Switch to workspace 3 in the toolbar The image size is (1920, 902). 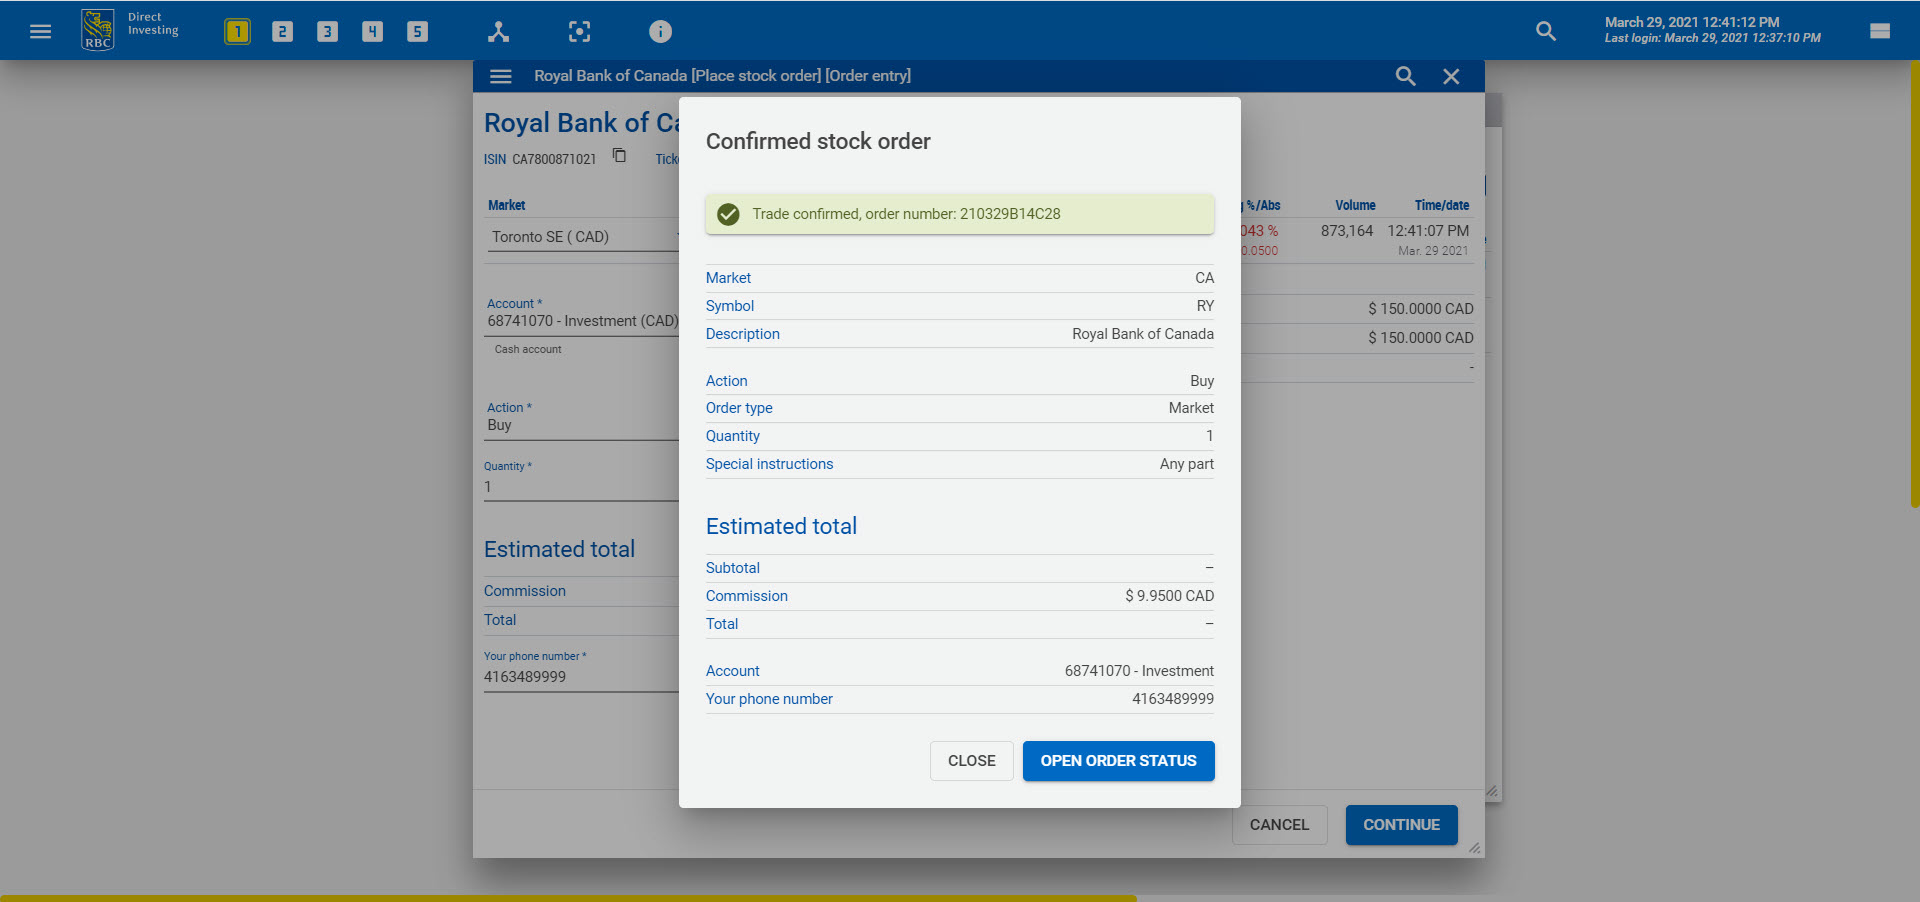pos(327,31)
